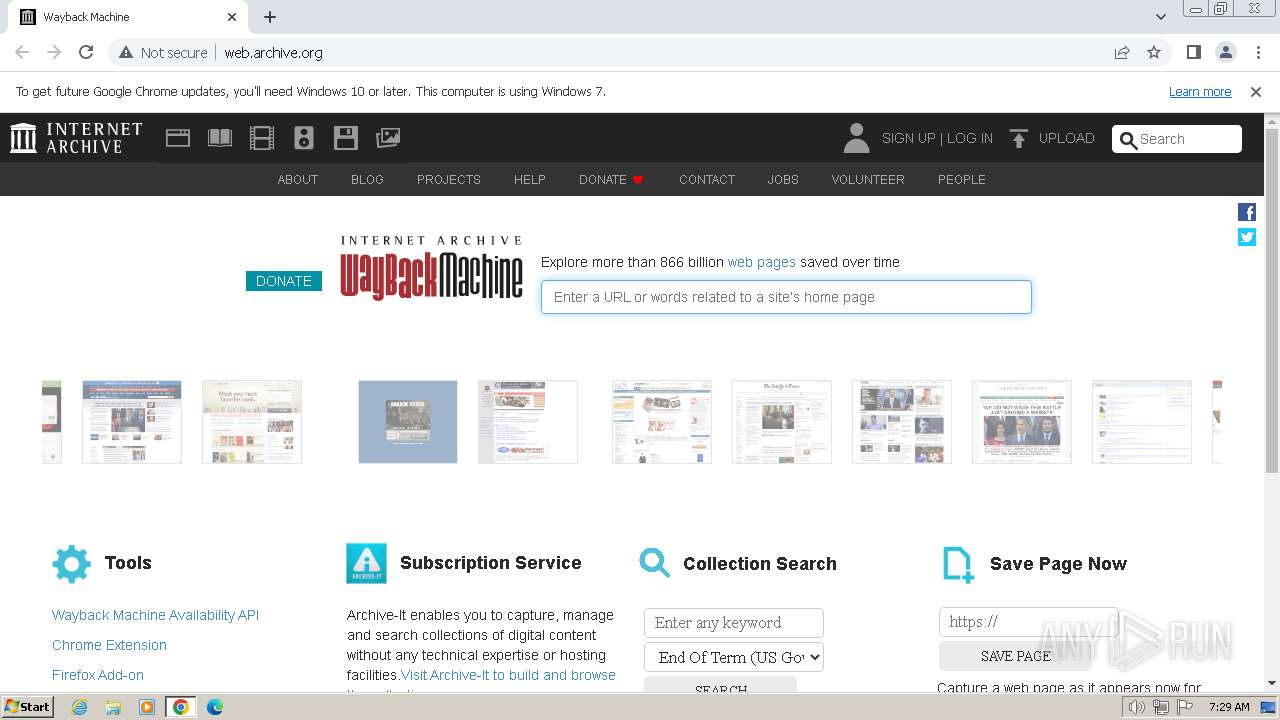Open the tab search dropdown arrow
The image size is (1280, 720).
click(x=1160, y=17)
